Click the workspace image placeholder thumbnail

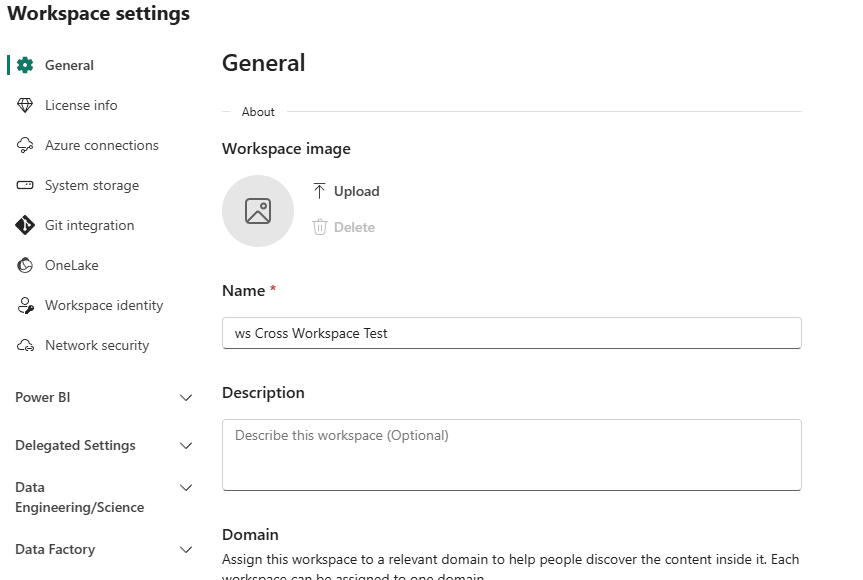point(258,211)
